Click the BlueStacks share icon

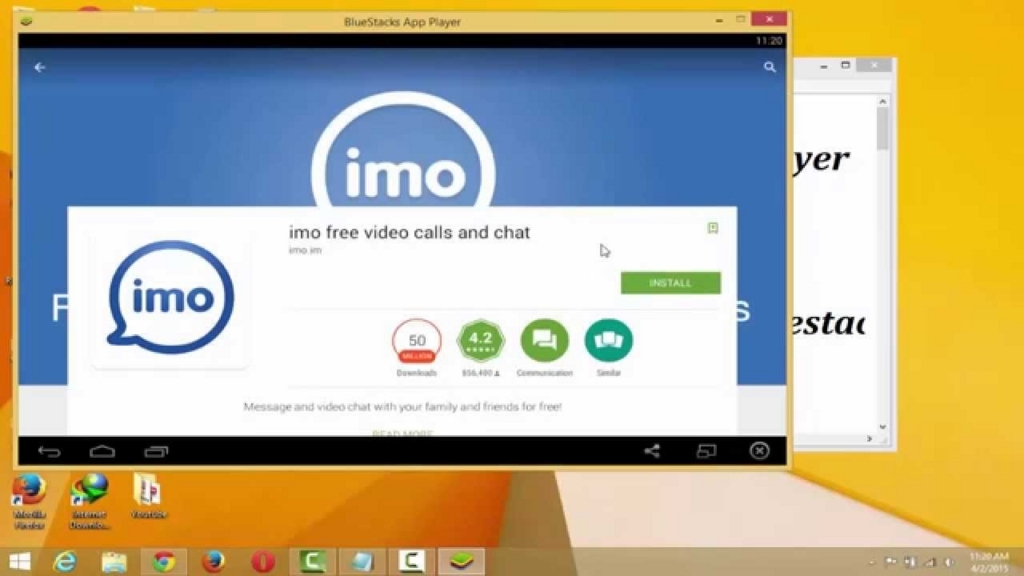[x=652, y=451]
